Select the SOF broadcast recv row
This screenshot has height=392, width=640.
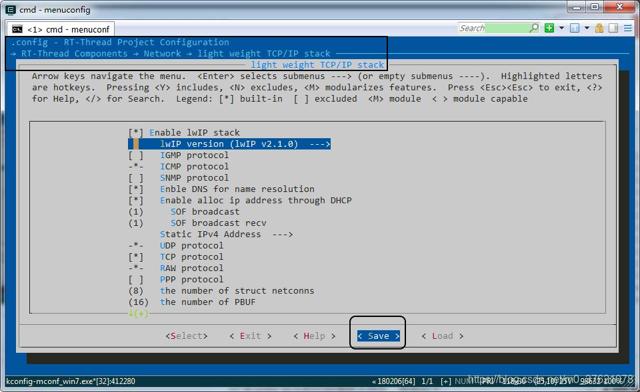point(197,223)
